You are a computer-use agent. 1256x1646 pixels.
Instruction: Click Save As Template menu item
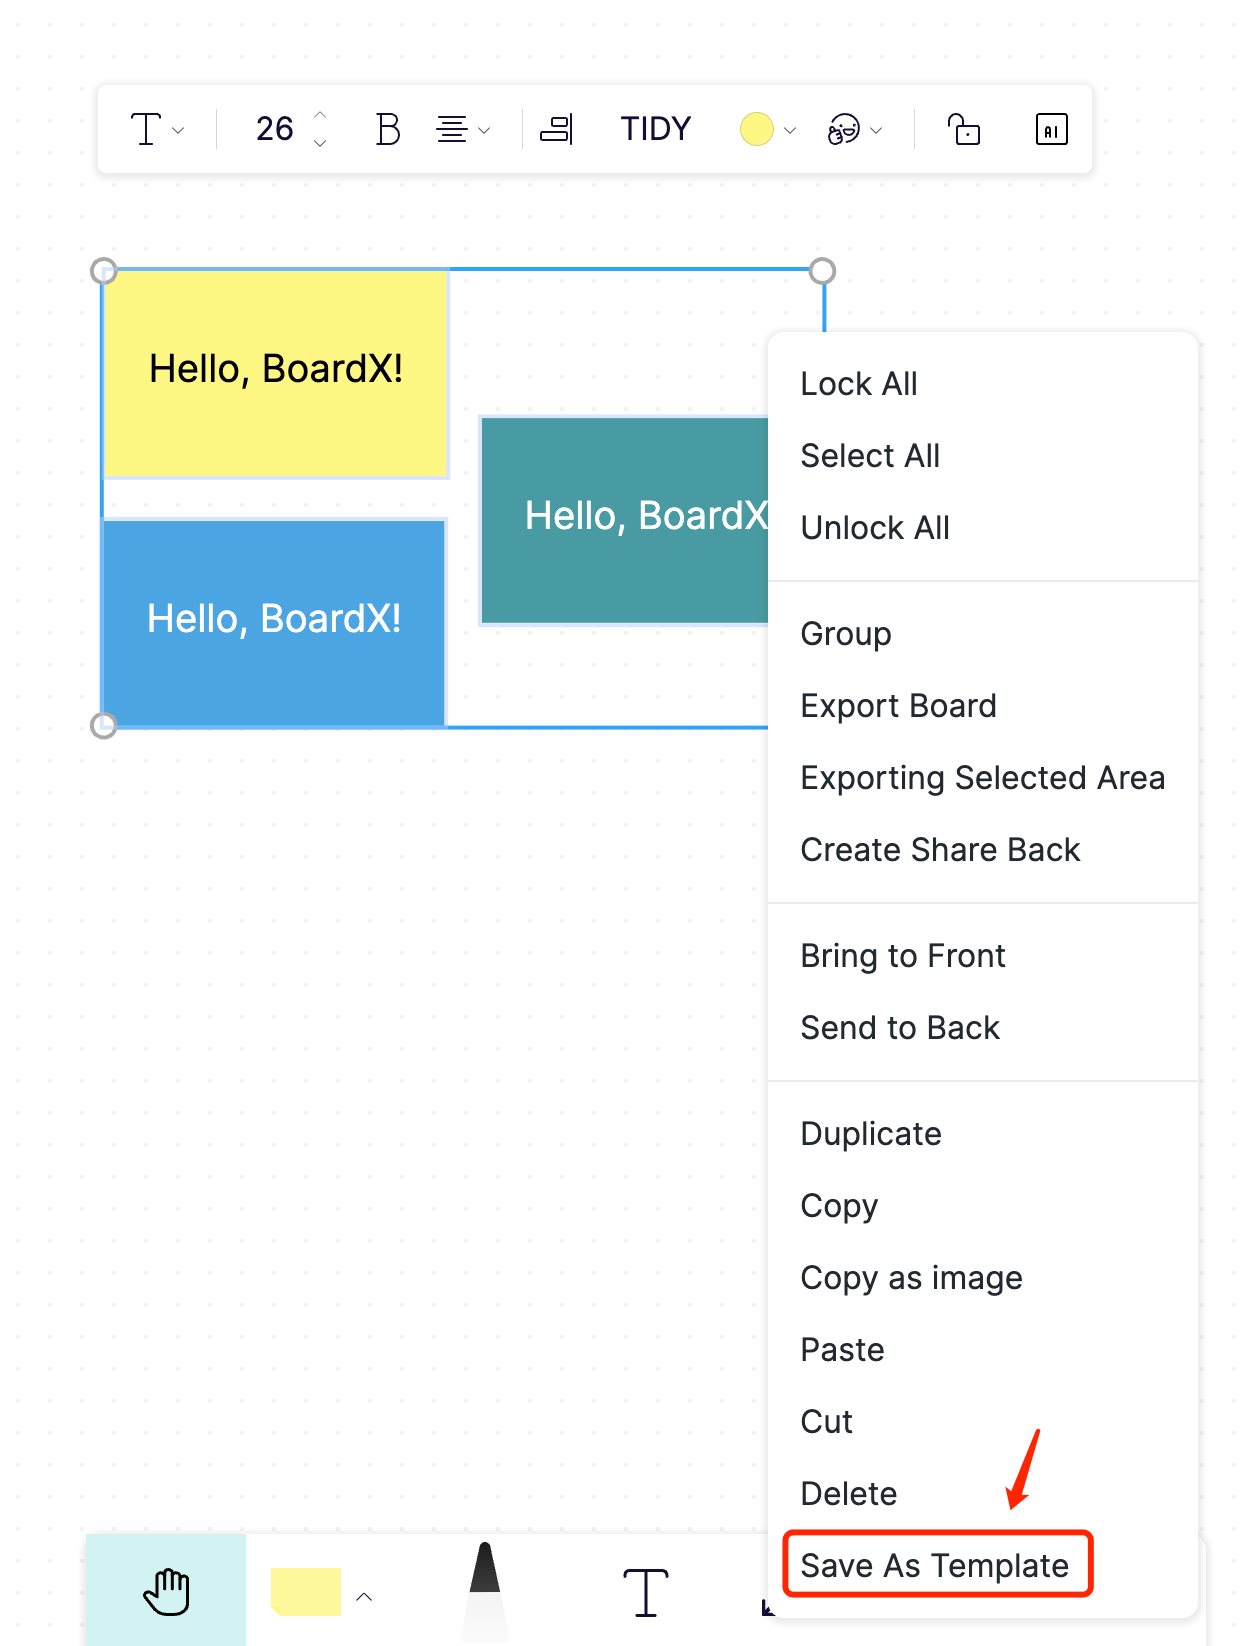point(935,1565)
